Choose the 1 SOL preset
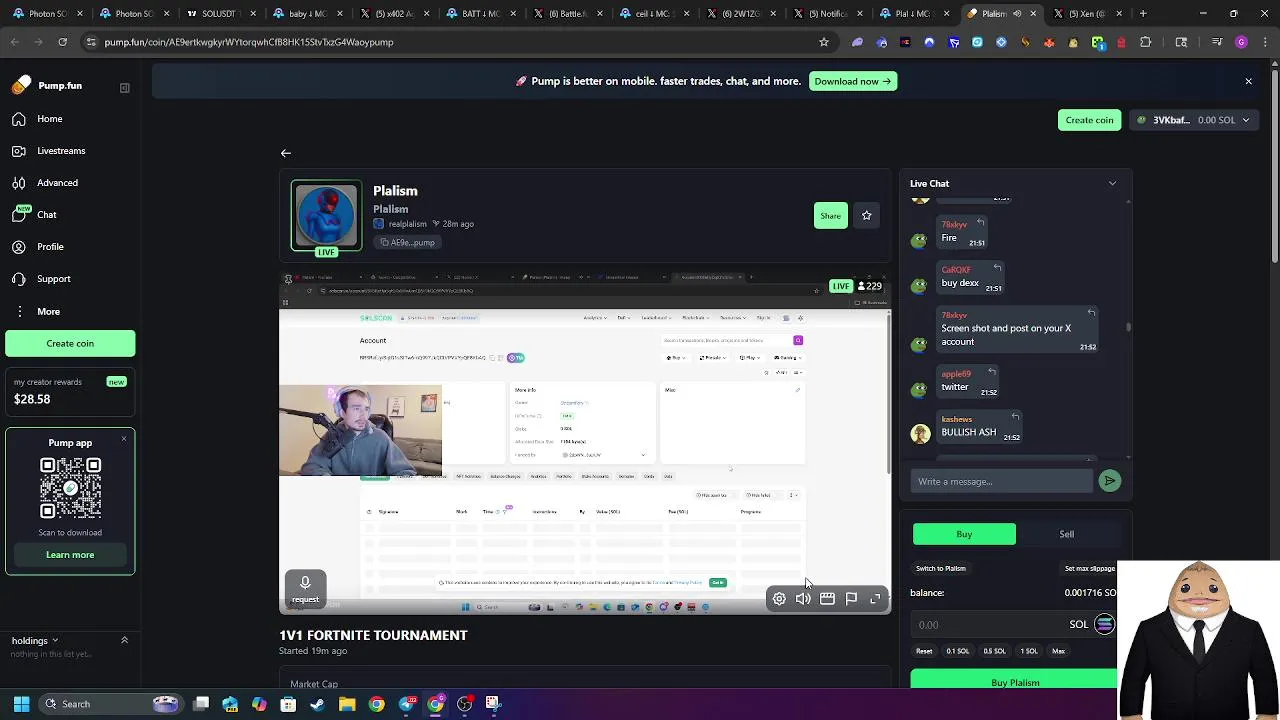This screenshot has width=1280, height=720. pyautogui.click(x=1028, y=651)
